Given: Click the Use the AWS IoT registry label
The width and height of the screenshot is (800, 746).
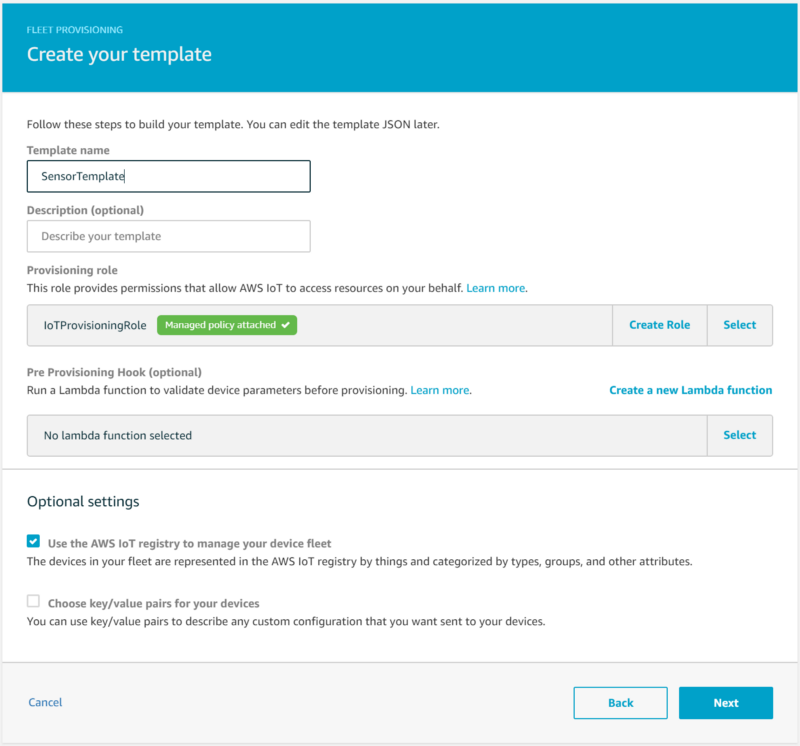Looking at the screenshot, I should tap(189, 543).
